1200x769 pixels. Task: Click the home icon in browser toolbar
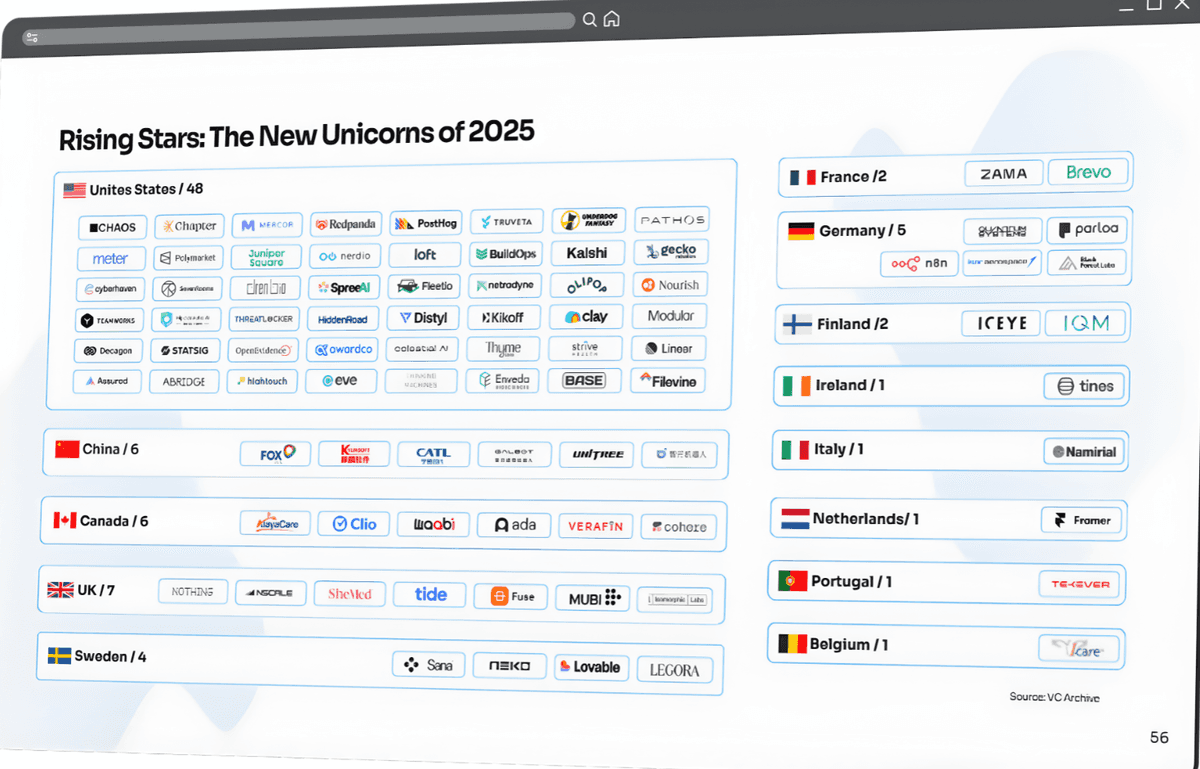pos(612,19)
